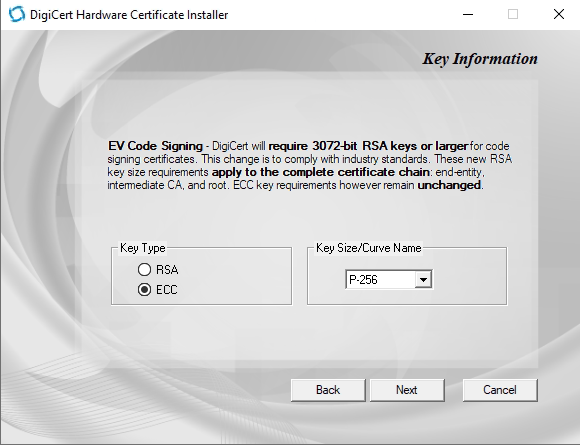
Task: Cancel the certificate installation
Action: click(x=500, y=390)
